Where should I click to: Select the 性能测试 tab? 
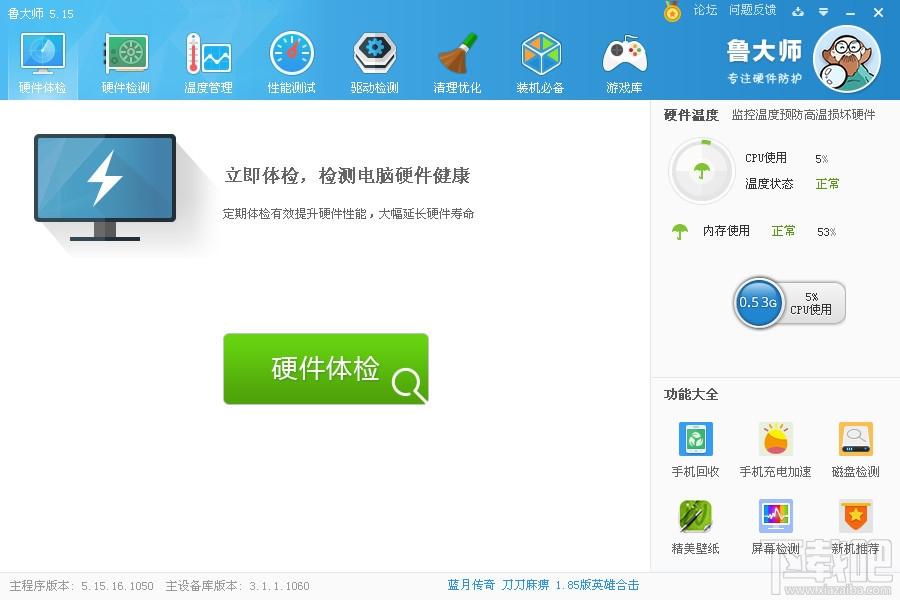coord(292,63)
